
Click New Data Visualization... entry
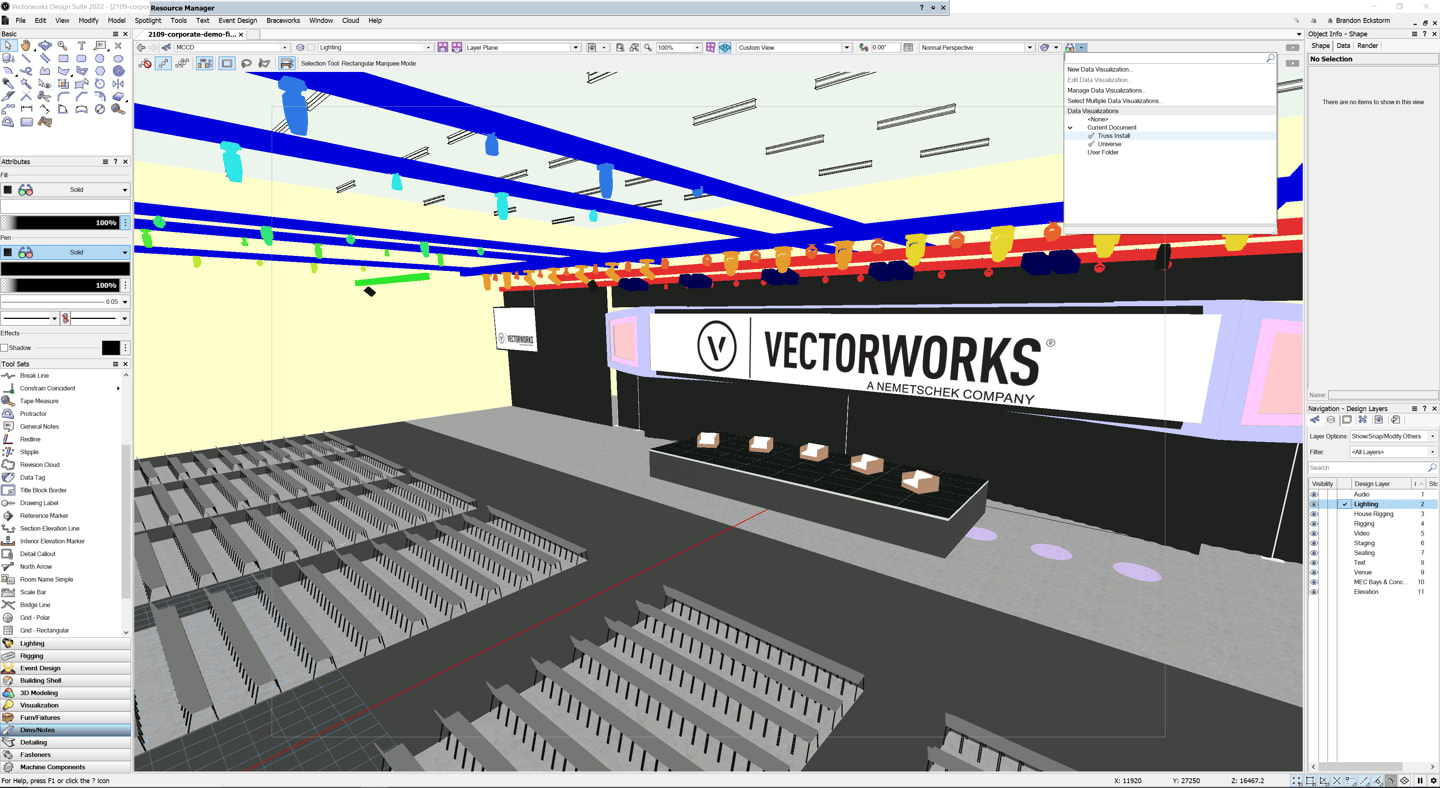point(1099,70)
